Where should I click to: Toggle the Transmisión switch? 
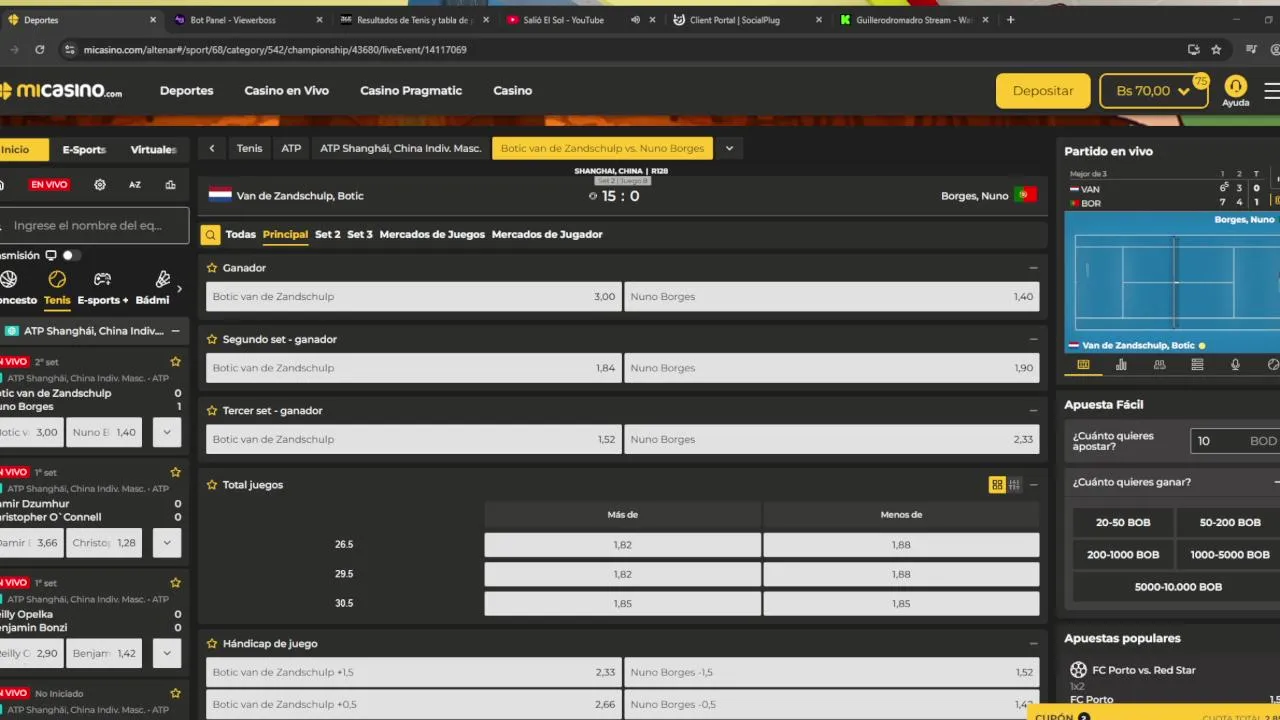(72, 255)
